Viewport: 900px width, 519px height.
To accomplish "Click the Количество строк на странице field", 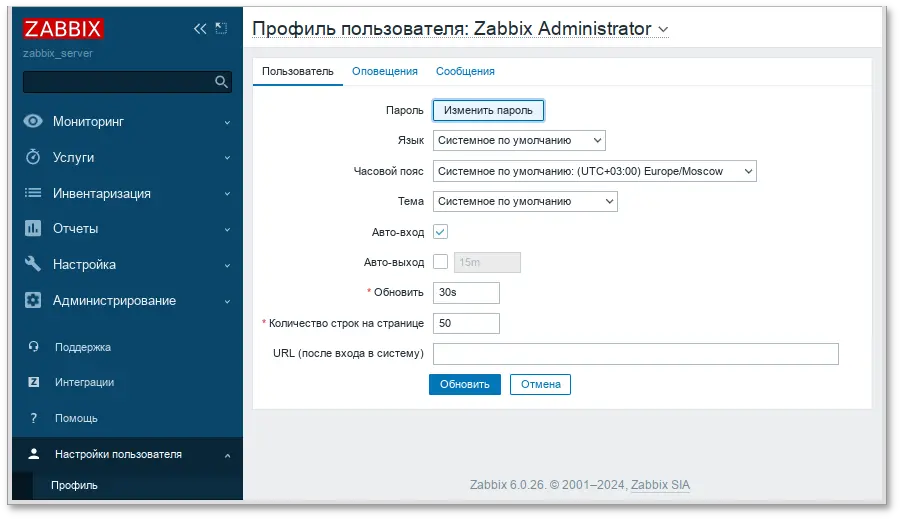I will [466, 323].
